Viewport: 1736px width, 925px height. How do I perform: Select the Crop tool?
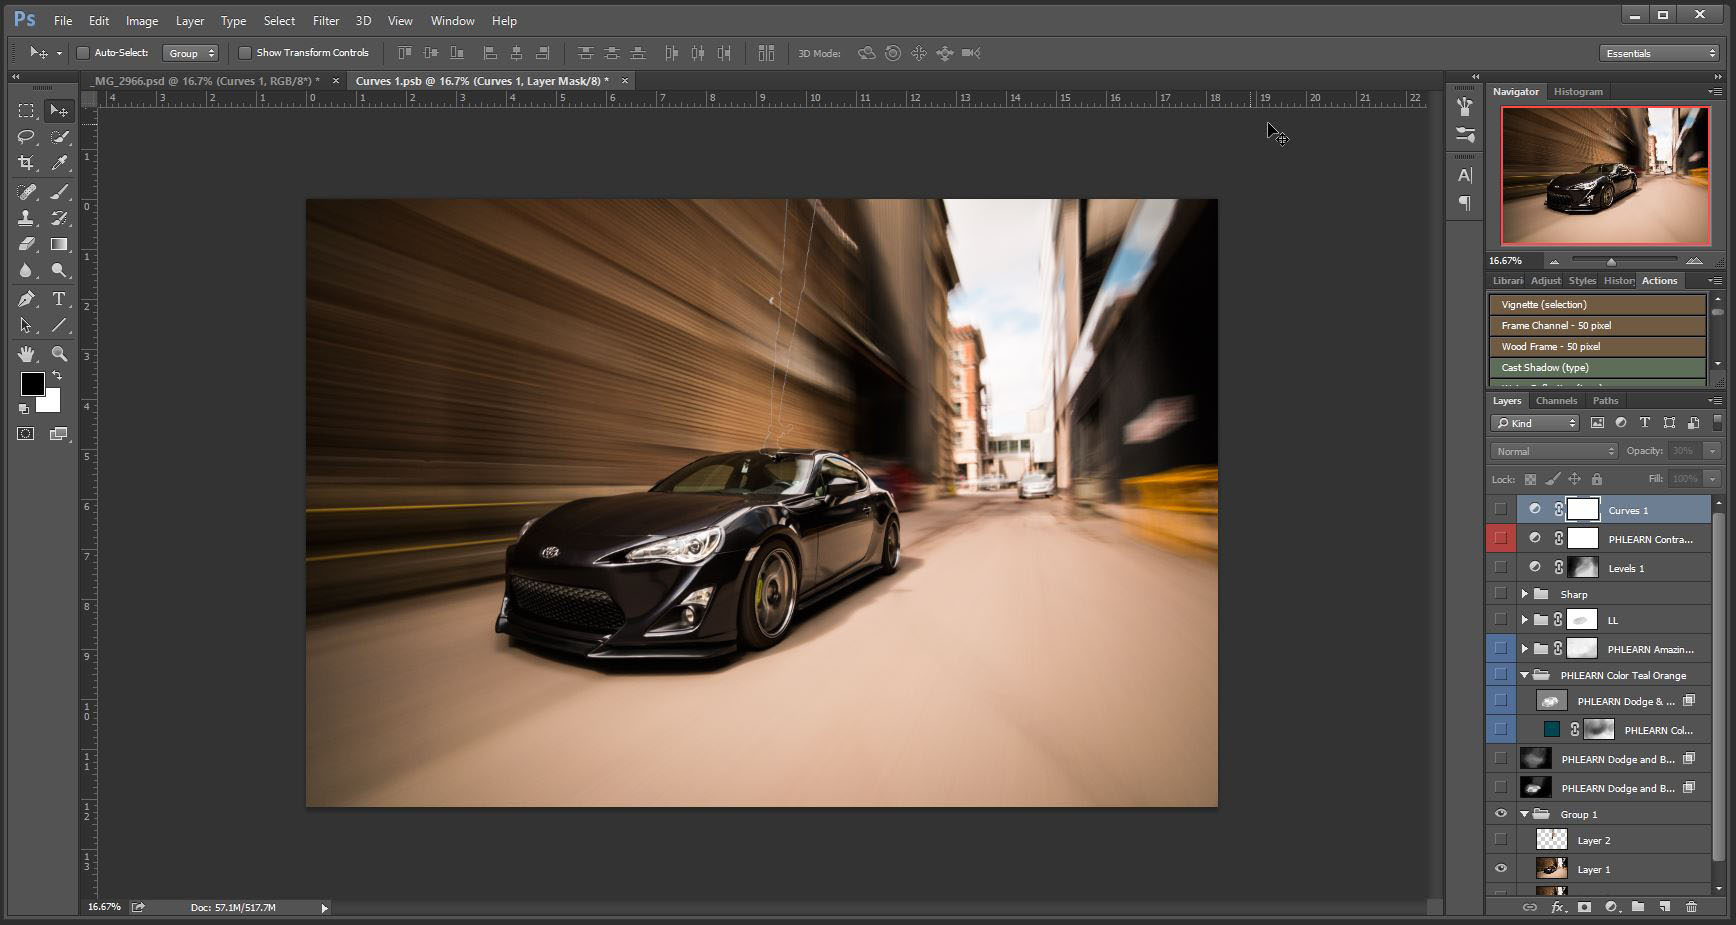(x=27, y=163)
